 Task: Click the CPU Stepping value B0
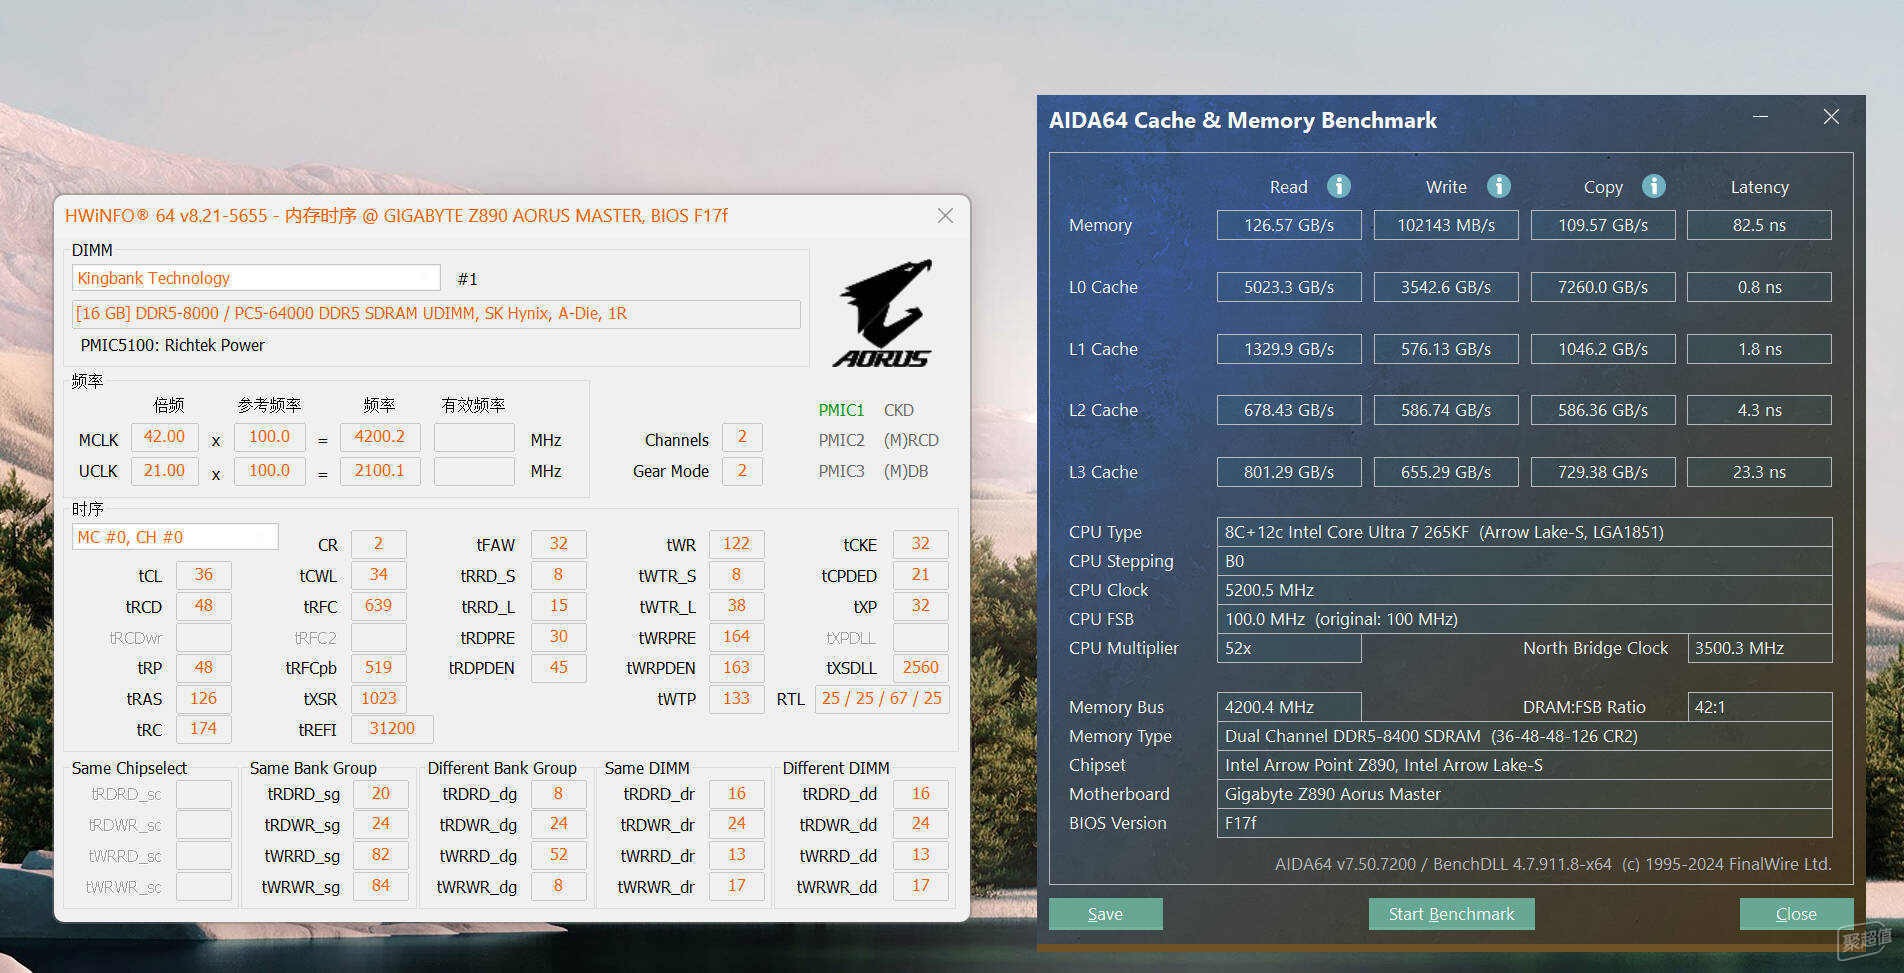1524,561
